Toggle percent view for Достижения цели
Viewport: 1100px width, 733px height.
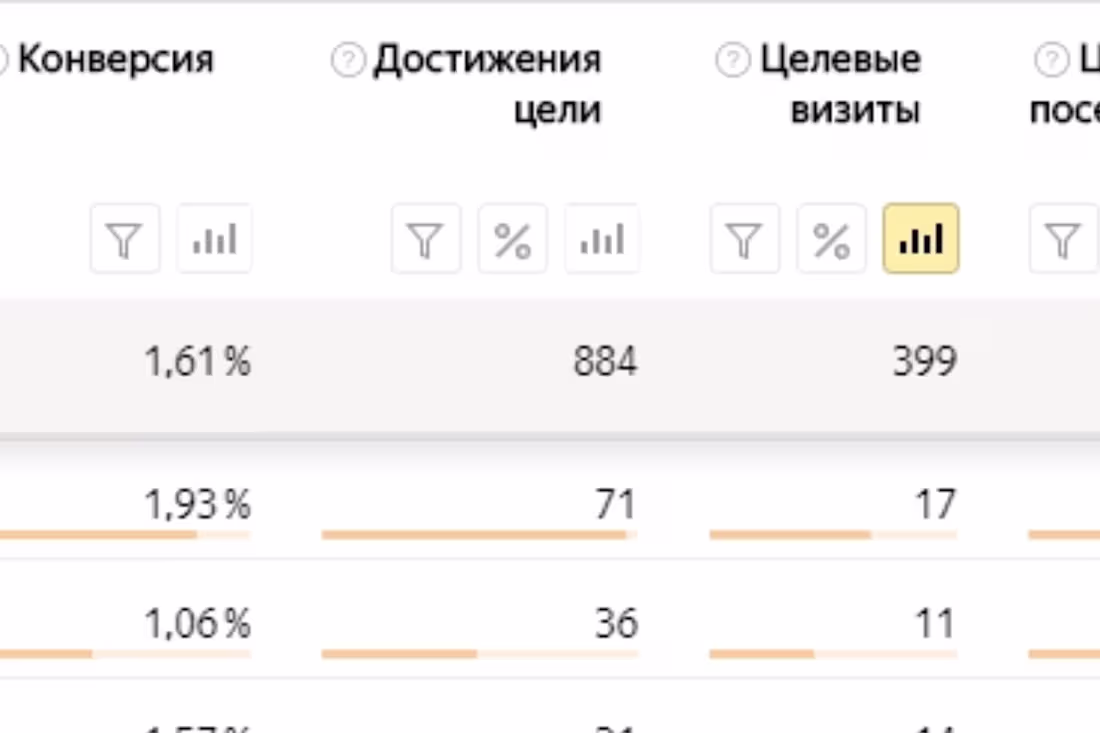pyautogui.click(x=513, y=239)
